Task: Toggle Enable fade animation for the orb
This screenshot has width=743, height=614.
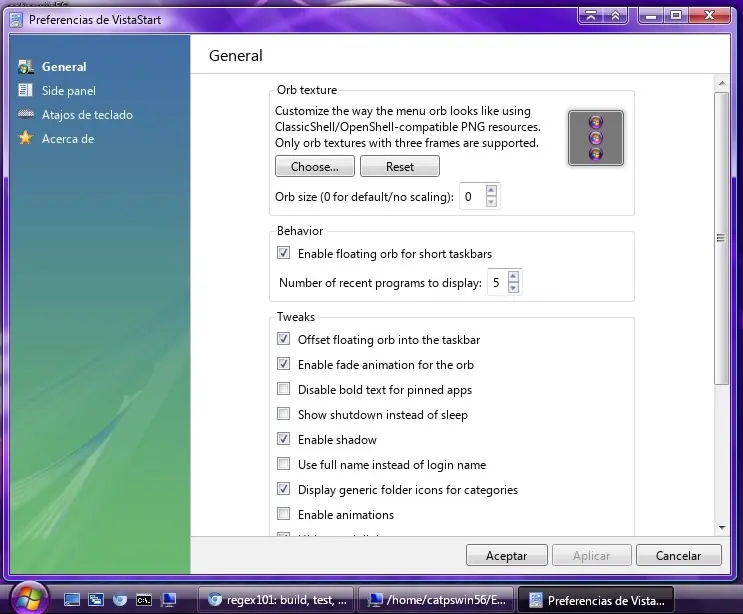Action: [x=283, y=364]
